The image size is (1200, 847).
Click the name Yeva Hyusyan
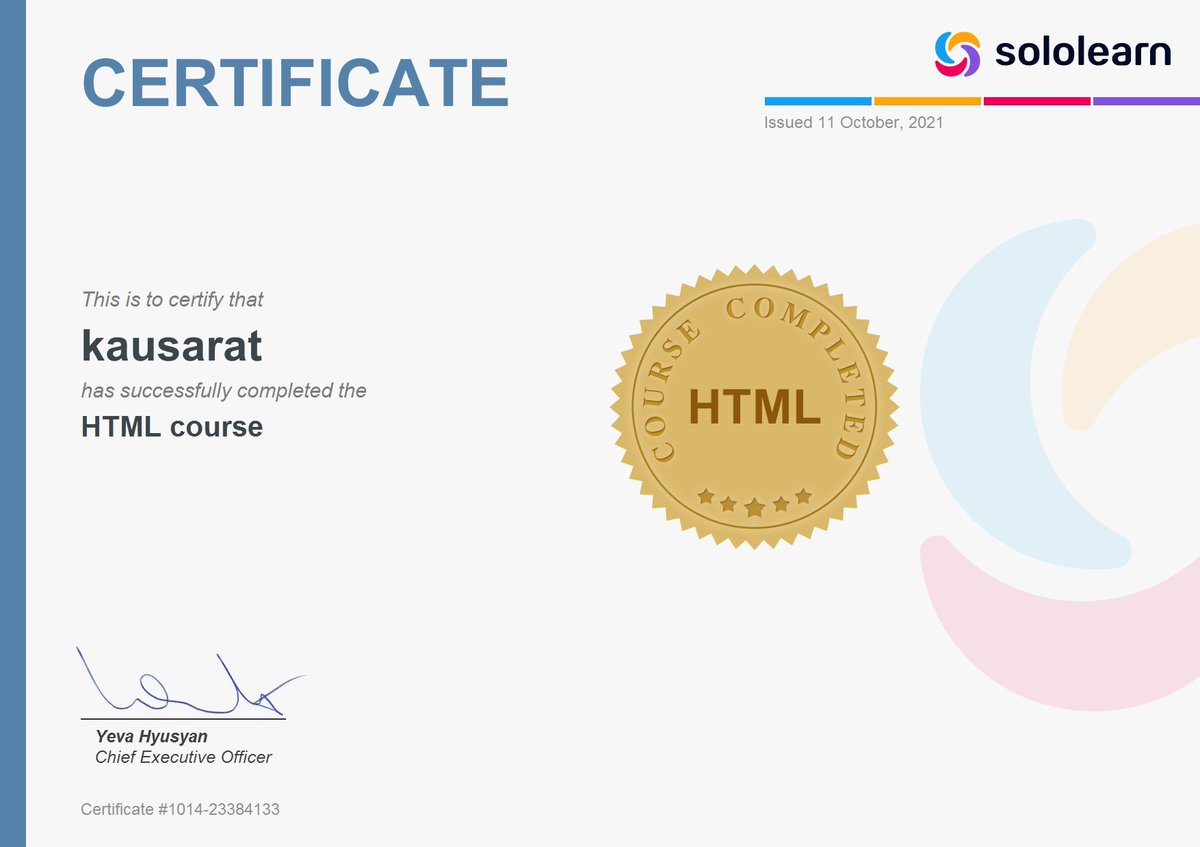click(152, 737)
